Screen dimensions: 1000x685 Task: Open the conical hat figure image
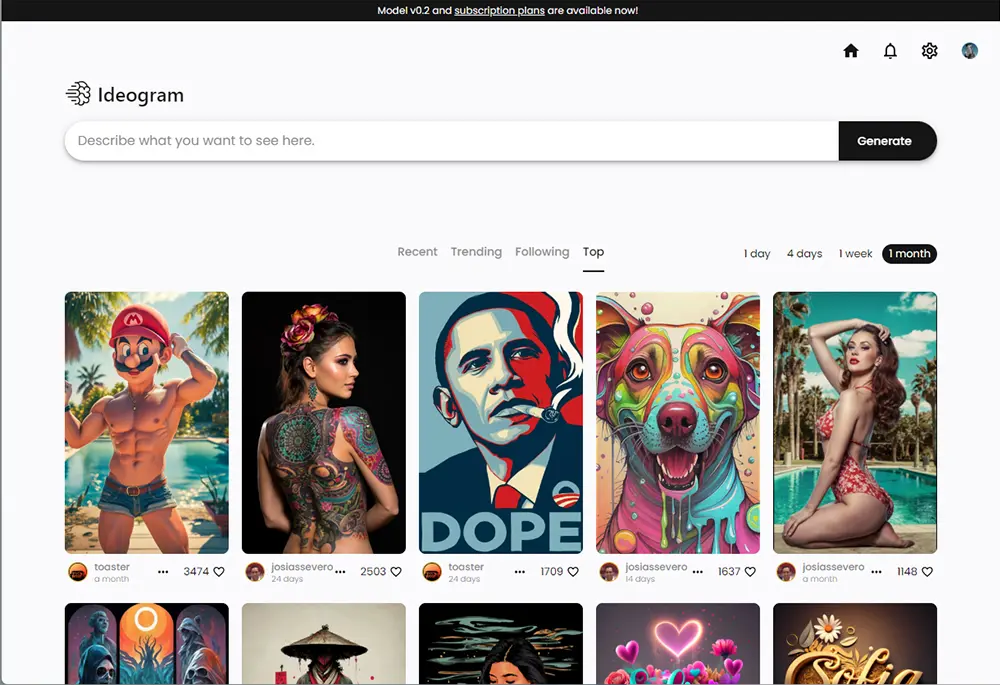point(324,644)
